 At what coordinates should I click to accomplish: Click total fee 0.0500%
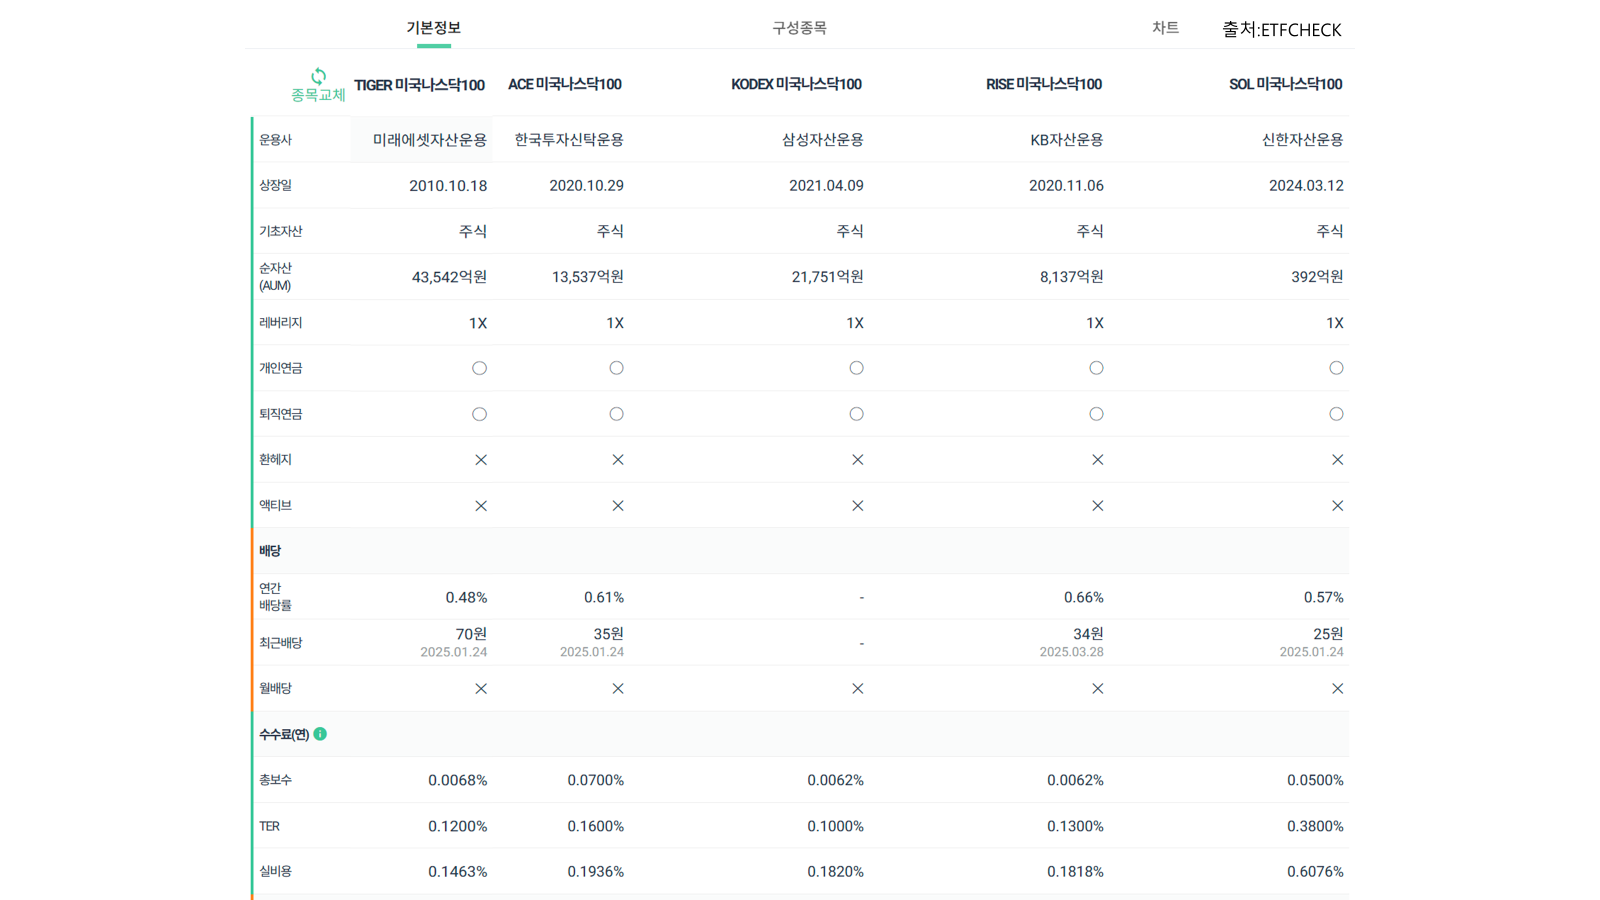point(1316,781)
